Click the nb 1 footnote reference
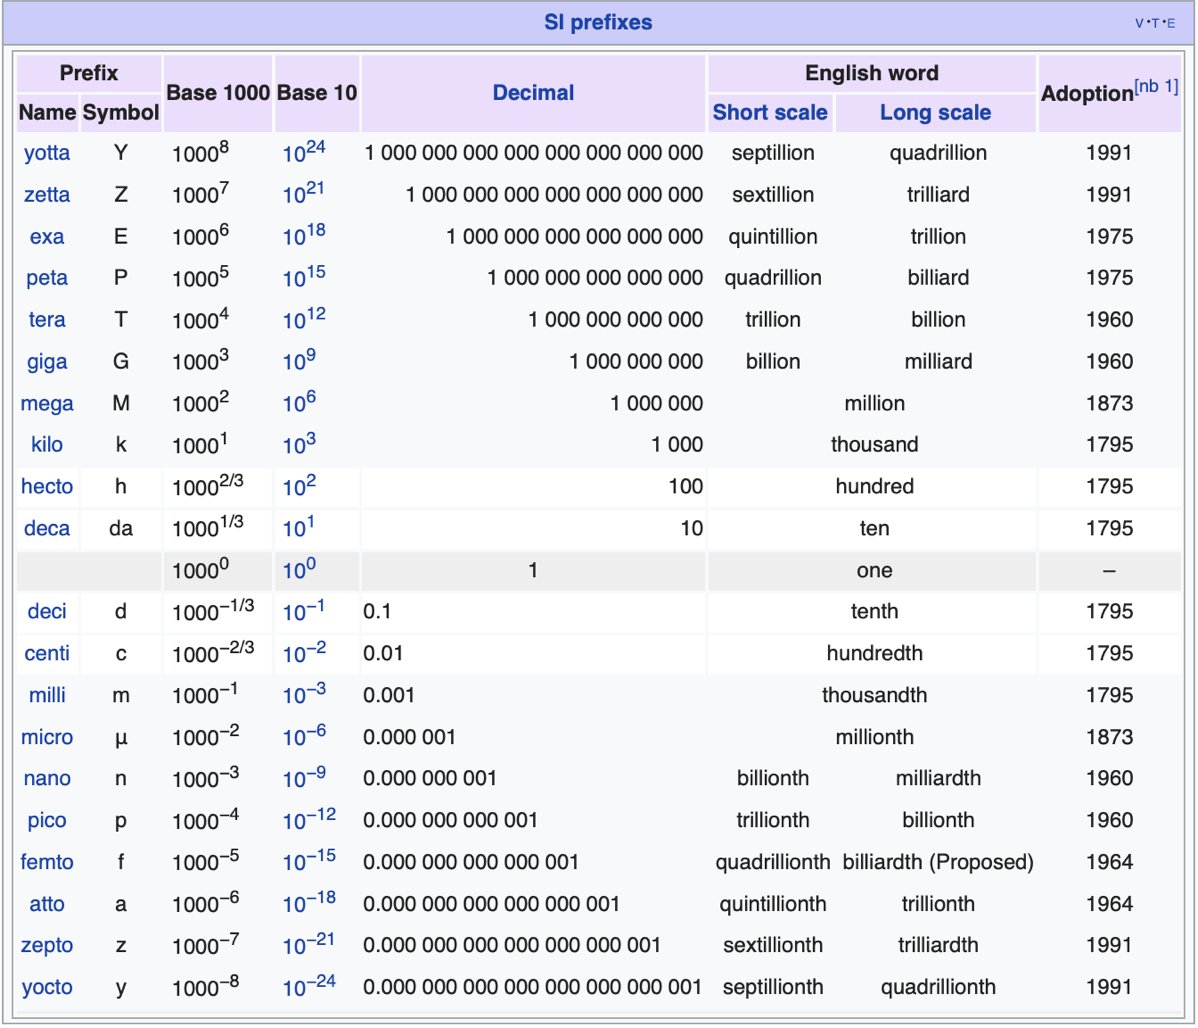The height and width of the screenshot is (1028, 1198). 1157,87
